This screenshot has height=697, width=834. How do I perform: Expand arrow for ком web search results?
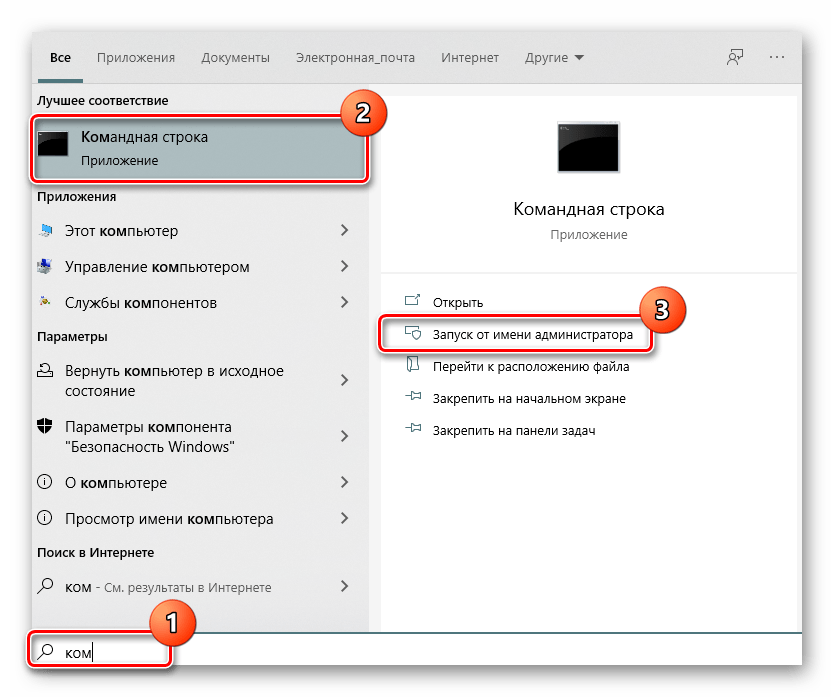[x=344, y=587]
